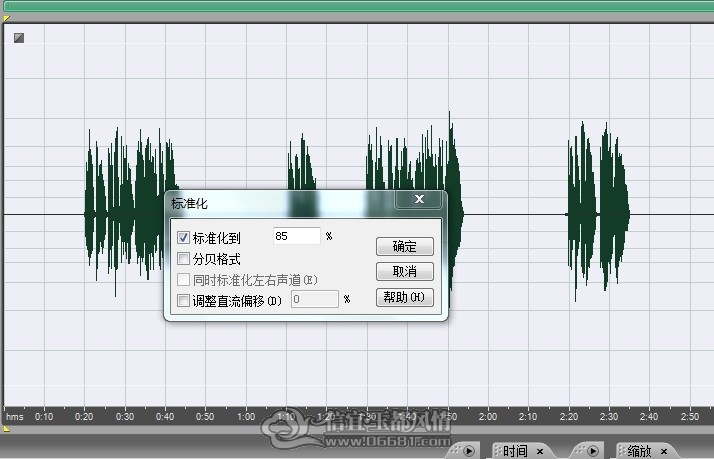
Task: Click 2:00 on the time ruler
Action: point(488,417)
